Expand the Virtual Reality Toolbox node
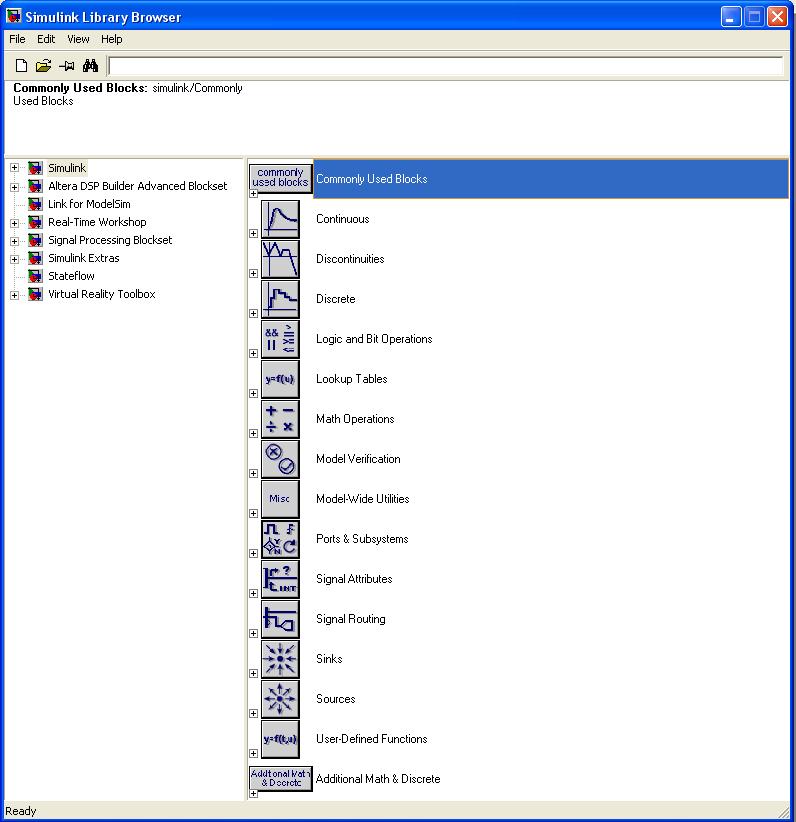Screen dimensions: 796x822 [15, 295]
